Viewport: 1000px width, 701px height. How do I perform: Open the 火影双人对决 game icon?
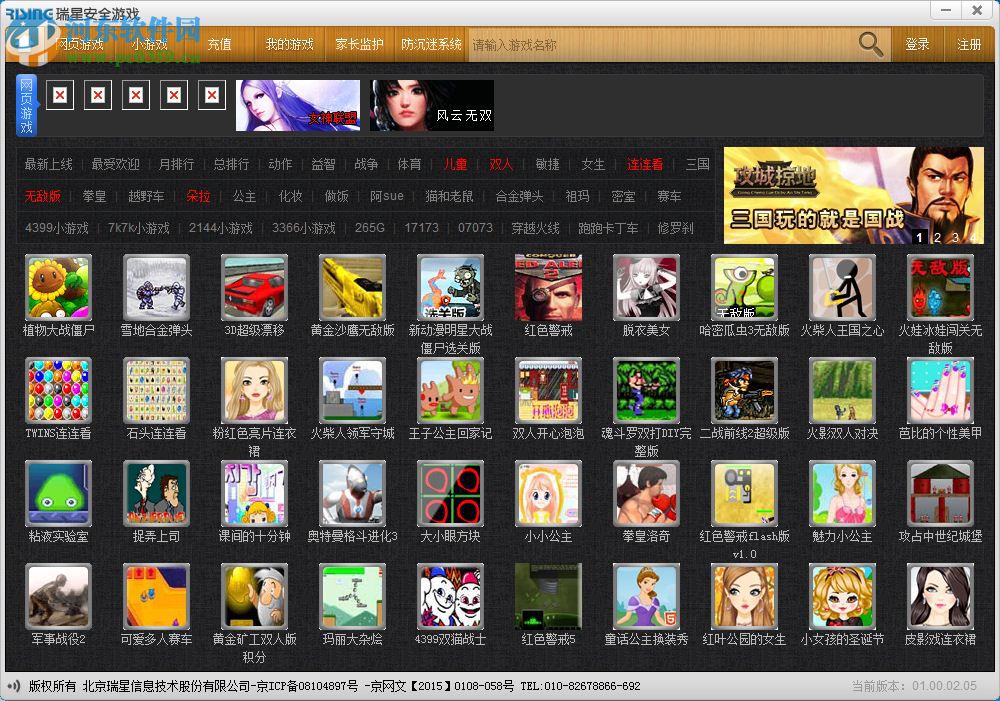coord(842,390)
